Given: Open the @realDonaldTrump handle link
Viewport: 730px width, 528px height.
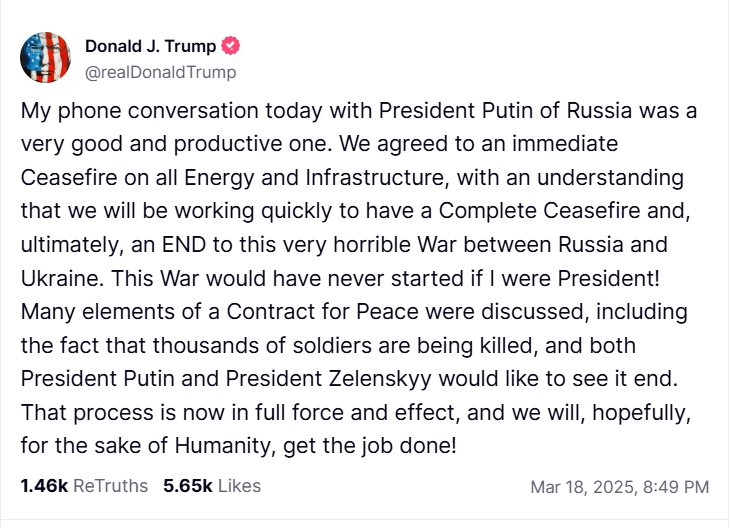Looking at the screenshot, I should [x=160, y=72].
